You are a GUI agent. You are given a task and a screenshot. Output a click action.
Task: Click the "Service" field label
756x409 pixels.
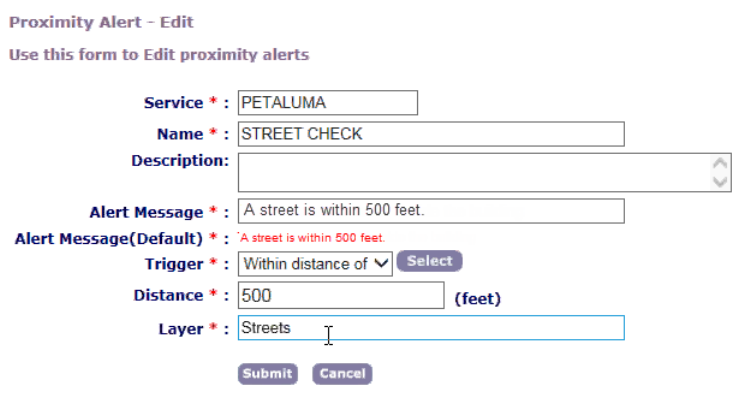174,103
